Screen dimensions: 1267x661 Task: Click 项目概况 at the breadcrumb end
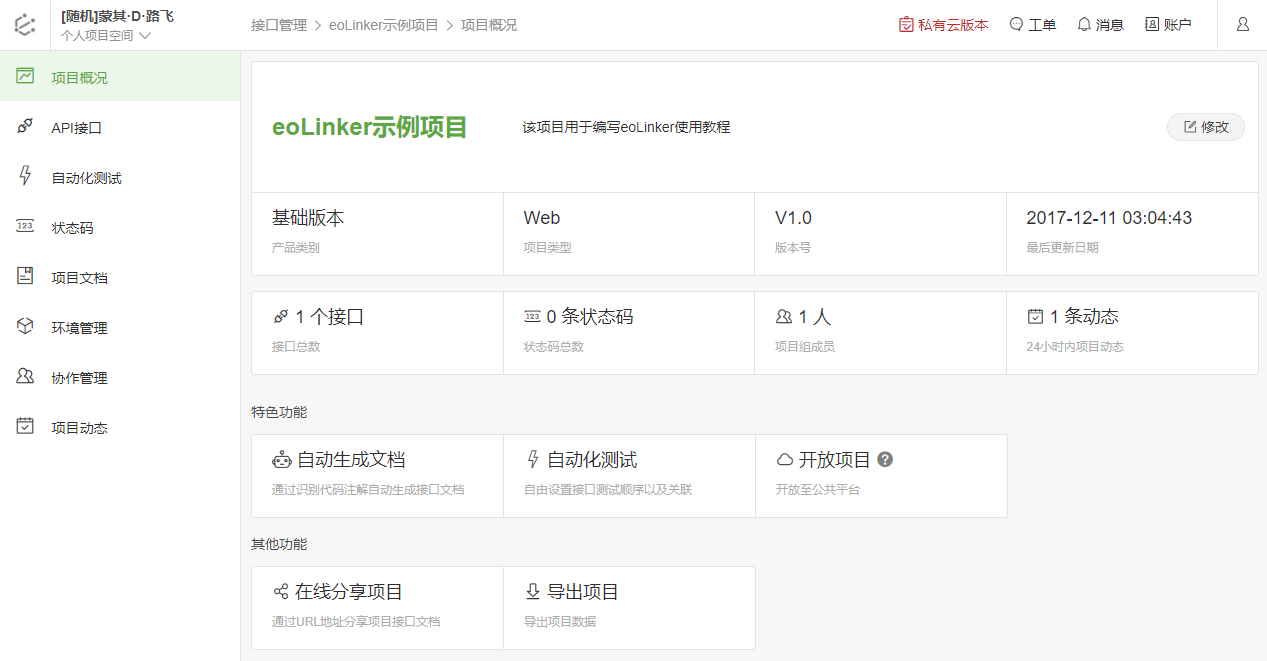(x=489, y=25)
